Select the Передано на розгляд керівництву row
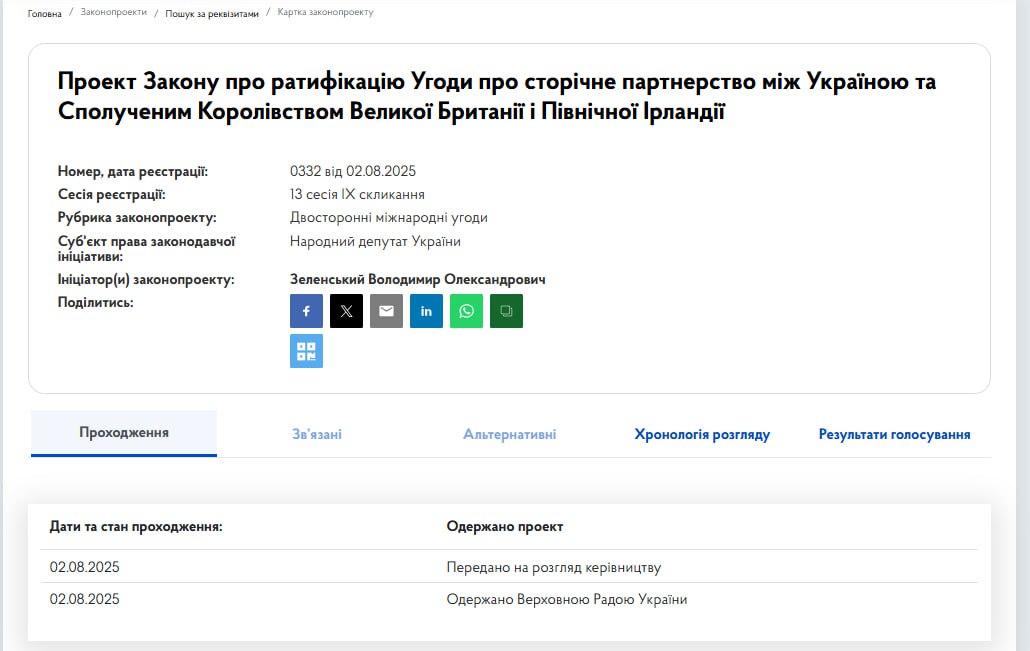Screen dimensions: 1030x651 click(553, 568)
